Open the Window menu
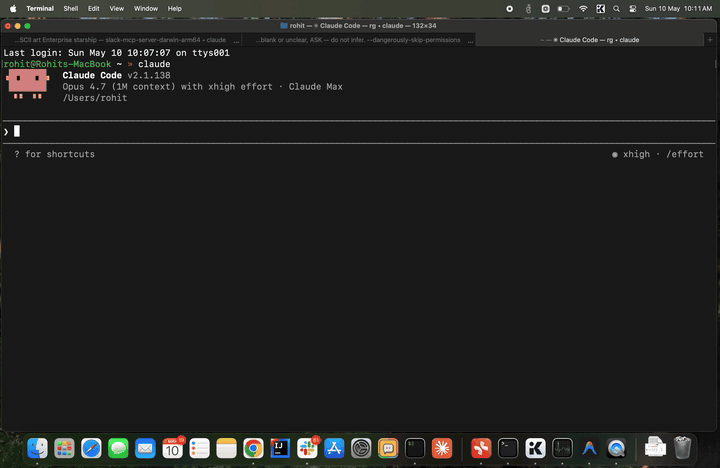 [146, 8]
